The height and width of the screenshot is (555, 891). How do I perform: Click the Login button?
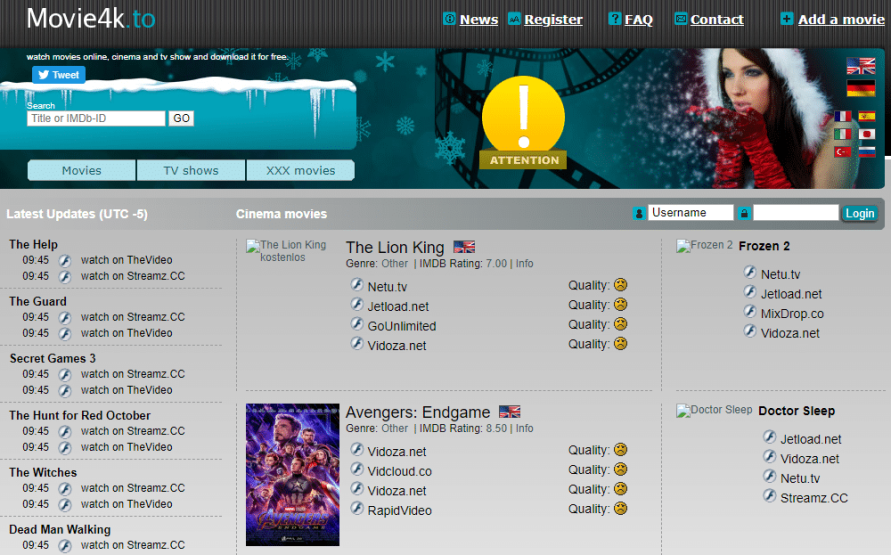pyautogui.click(x=860, y=213)
